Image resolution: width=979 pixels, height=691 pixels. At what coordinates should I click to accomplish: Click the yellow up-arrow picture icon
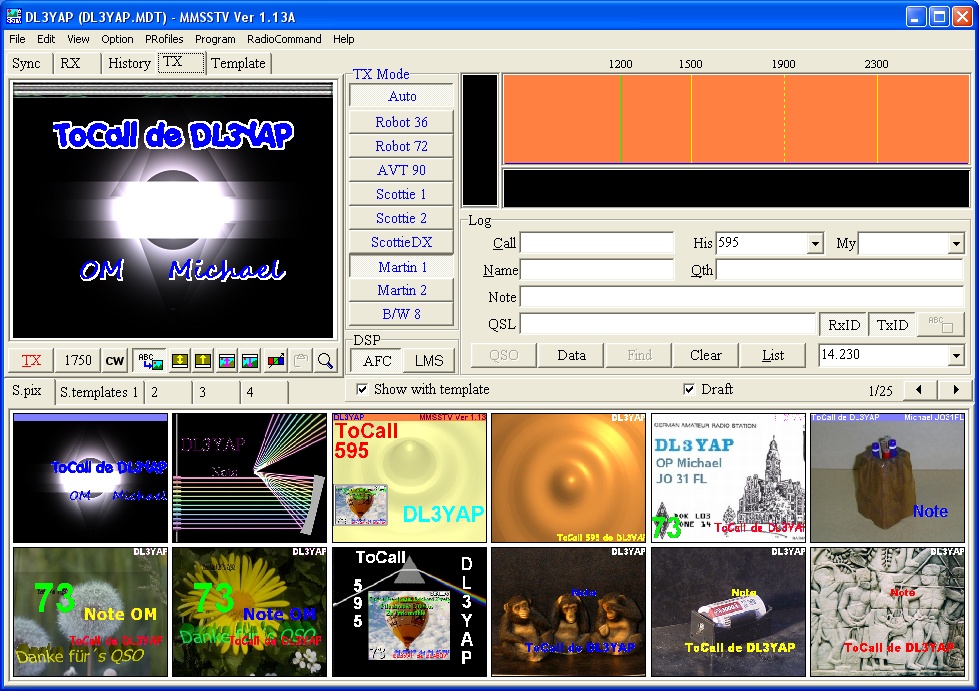tap(203, 360)
